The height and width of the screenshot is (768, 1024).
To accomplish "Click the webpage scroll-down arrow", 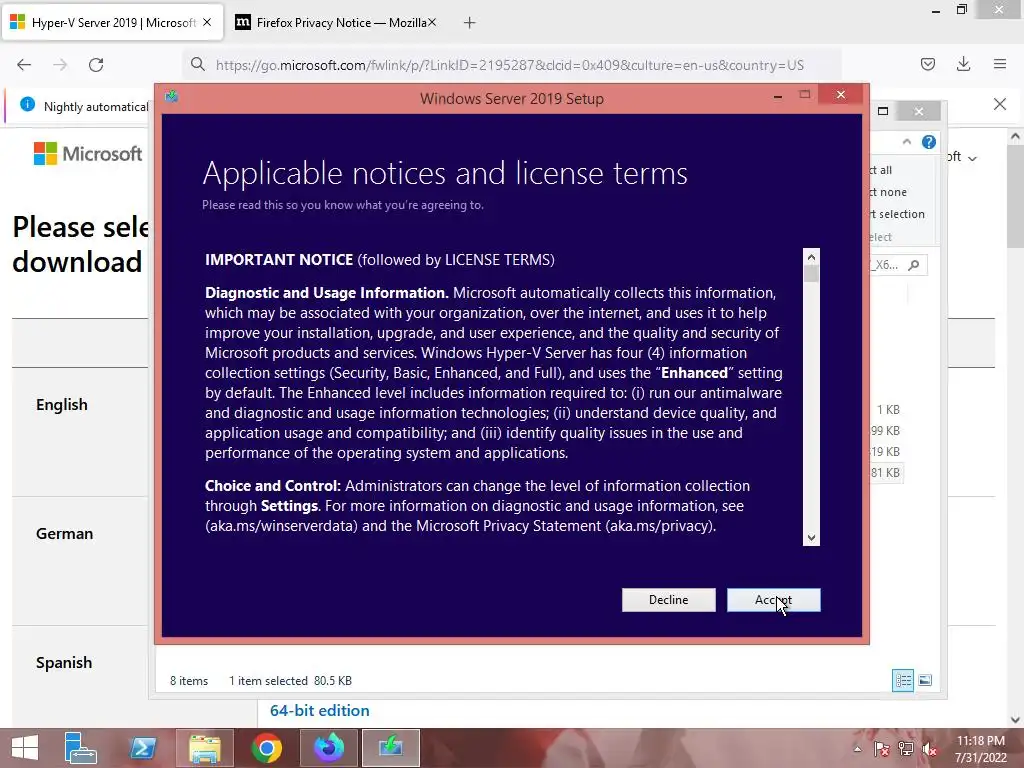I will pyautogui.click(x=1015, y=719).
